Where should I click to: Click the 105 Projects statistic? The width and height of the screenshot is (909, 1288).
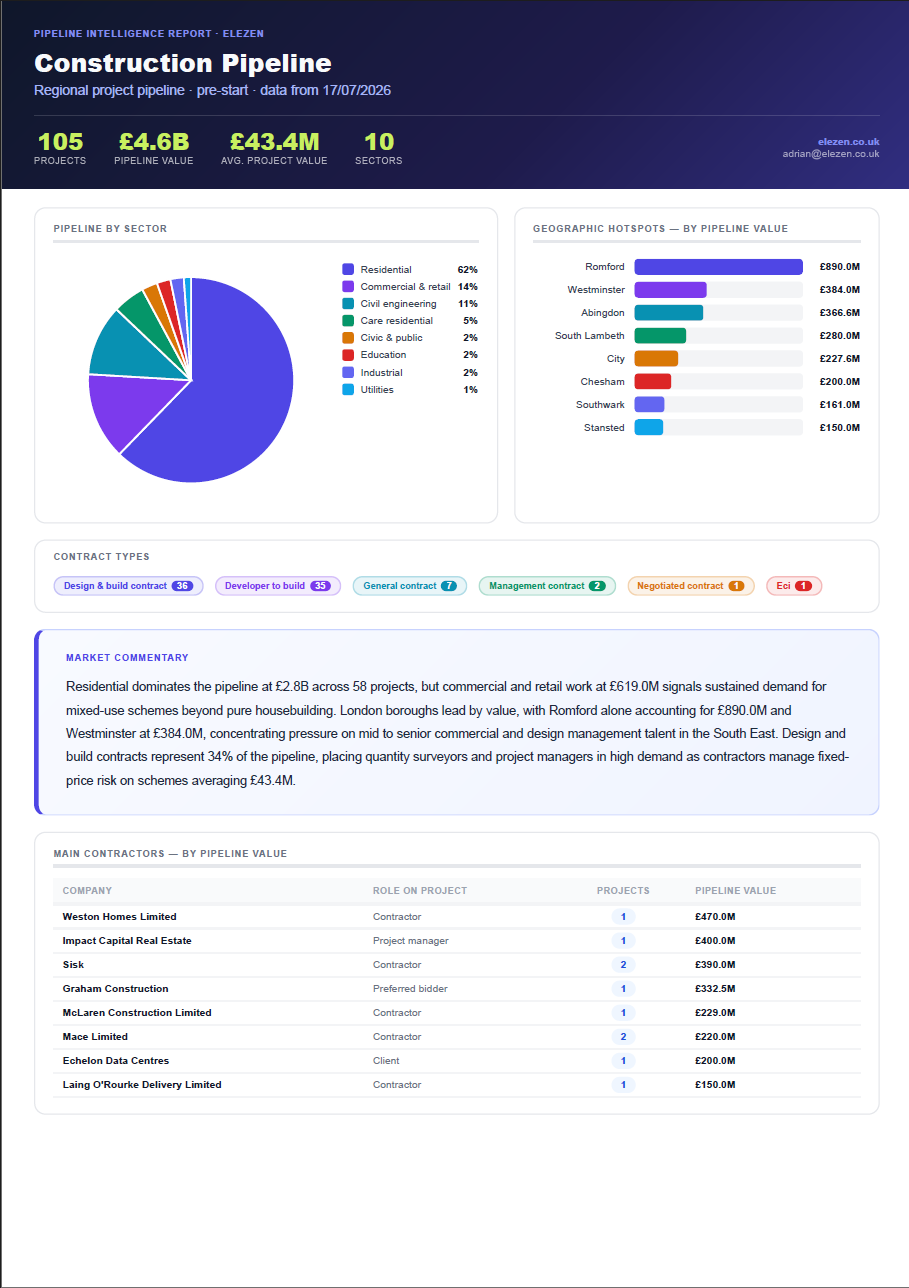[60, 148]
